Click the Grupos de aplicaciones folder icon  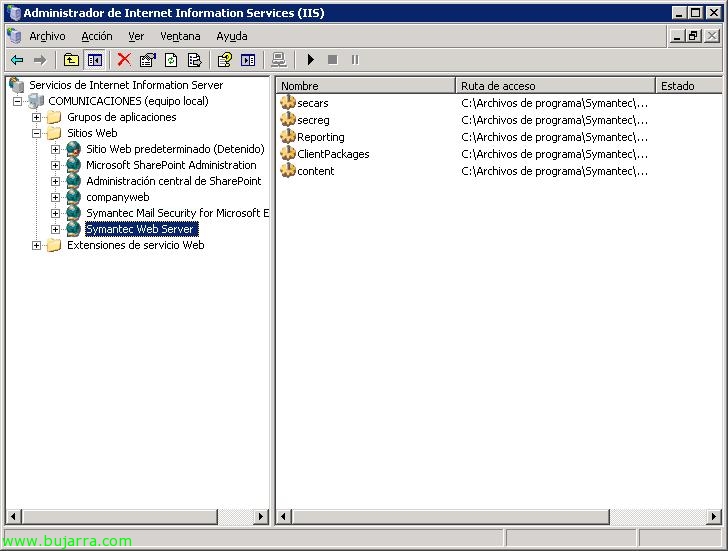[54, 117]
